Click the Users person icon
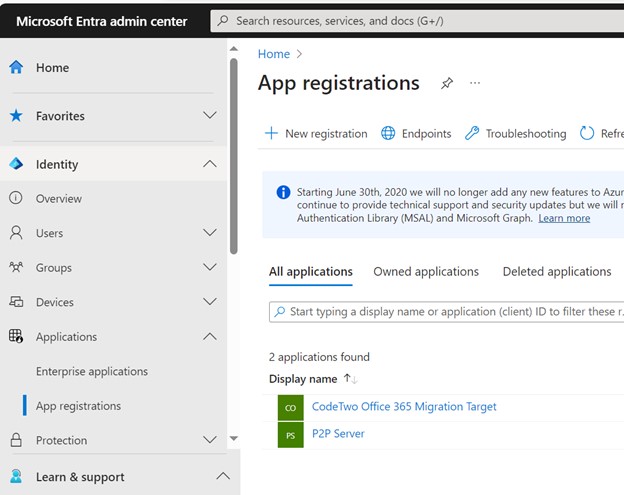 [x=16, y=233]
